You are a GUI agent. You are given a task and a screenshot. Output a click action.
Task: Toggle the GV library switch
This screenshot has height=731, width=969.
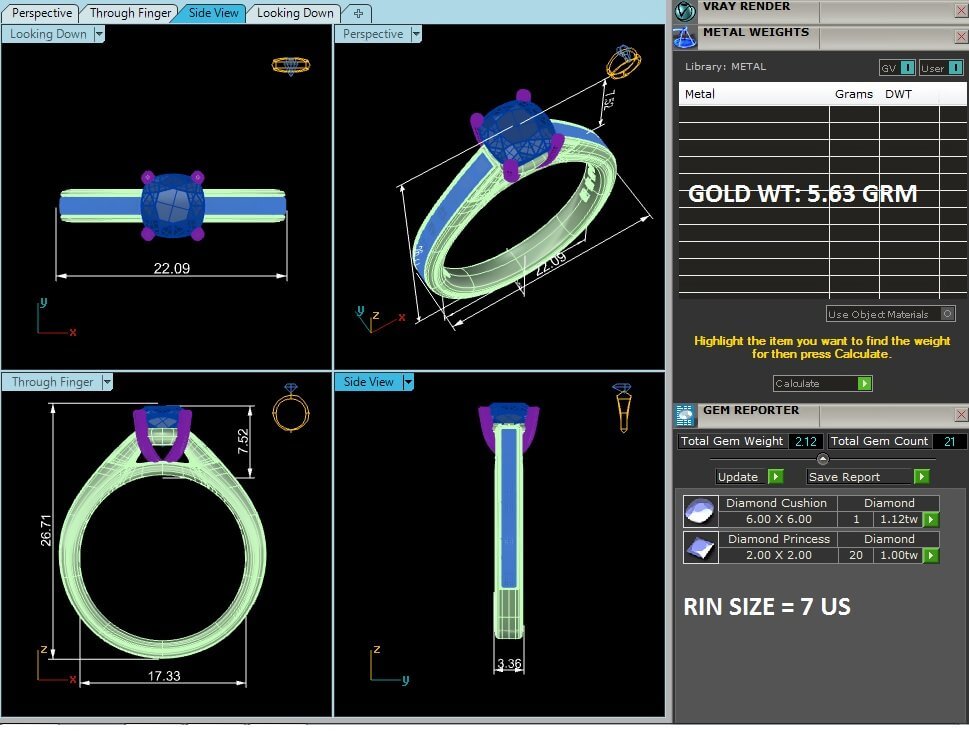click(x=907, y=68)
